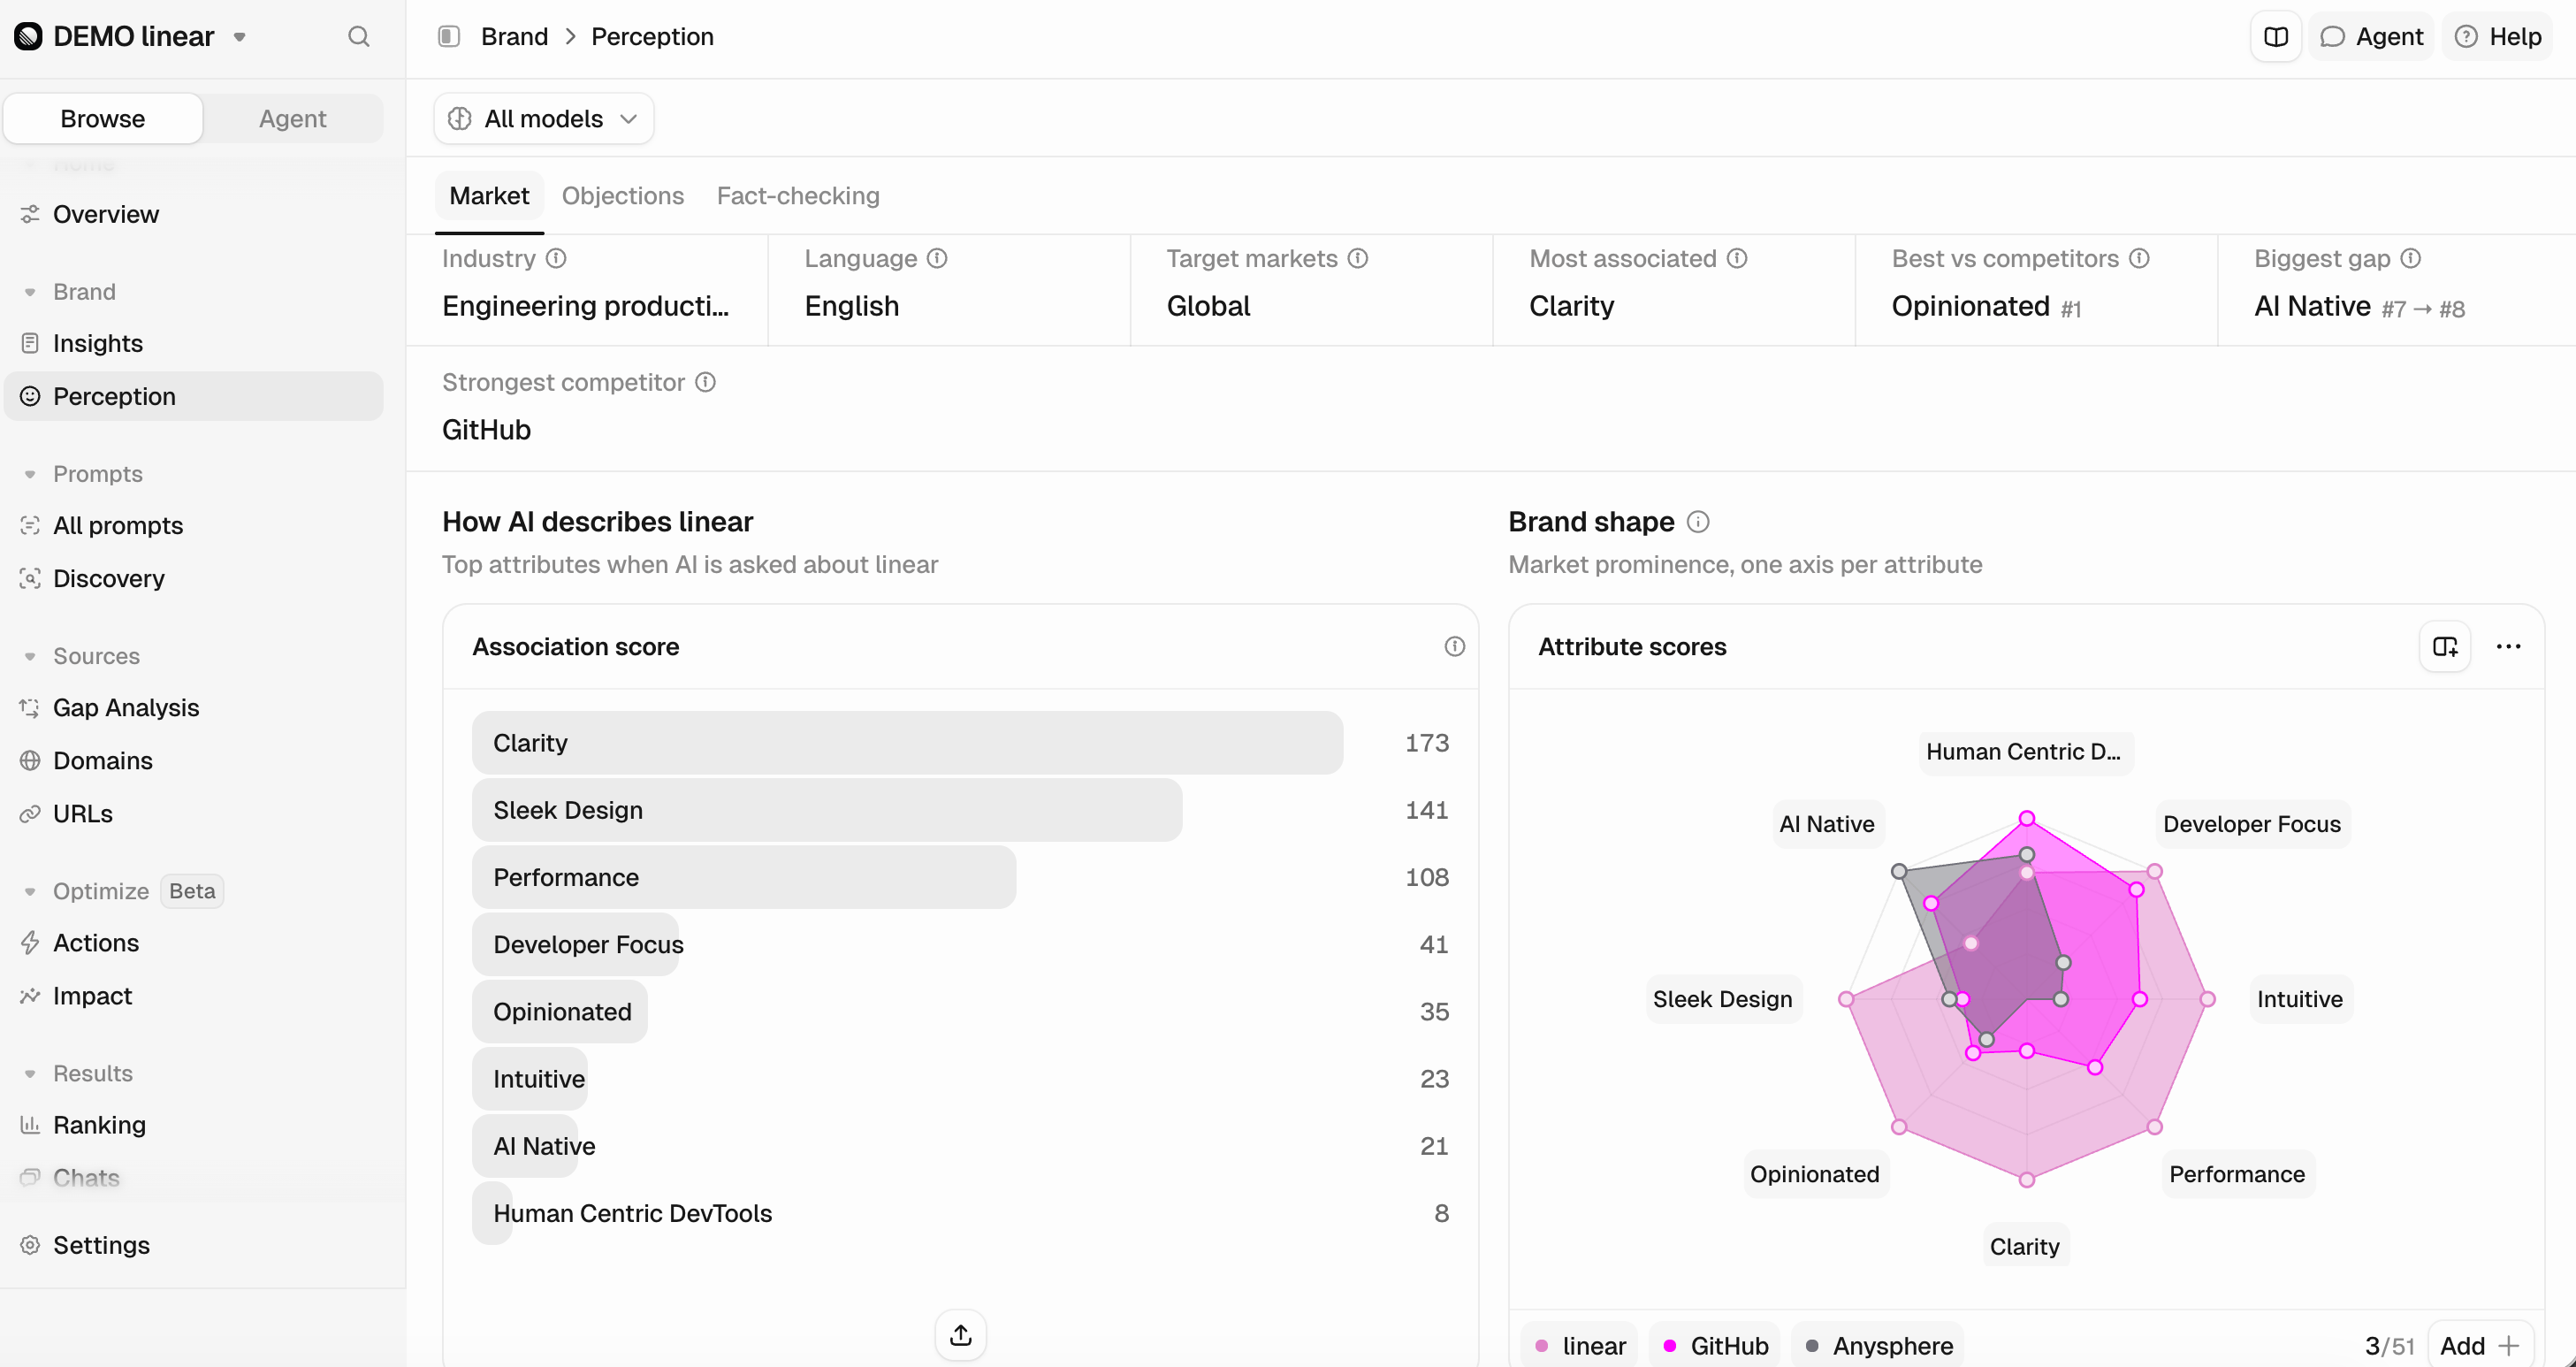2576x1367 pixels.
Task: Click the Brand breadcrumb link
Action: click(x=514, y=37)
